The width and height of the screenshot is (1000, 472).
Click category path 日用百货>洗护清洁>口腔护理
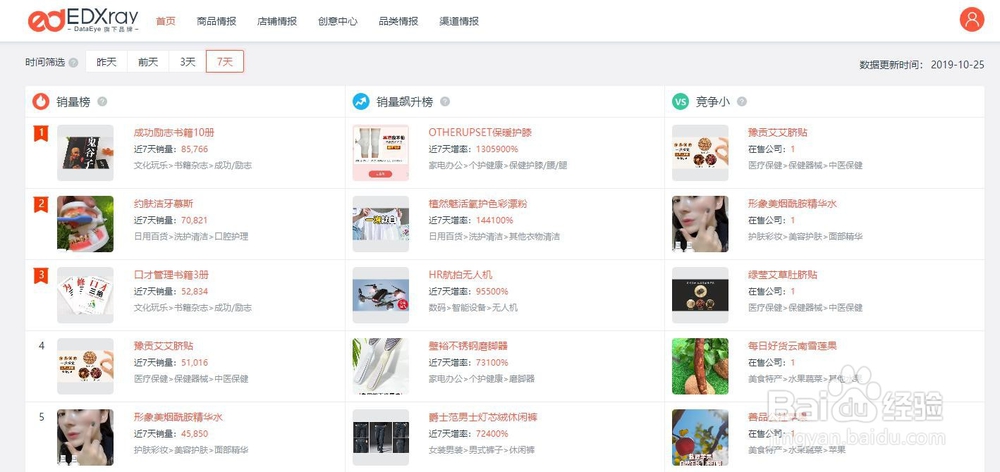point(191,237)
